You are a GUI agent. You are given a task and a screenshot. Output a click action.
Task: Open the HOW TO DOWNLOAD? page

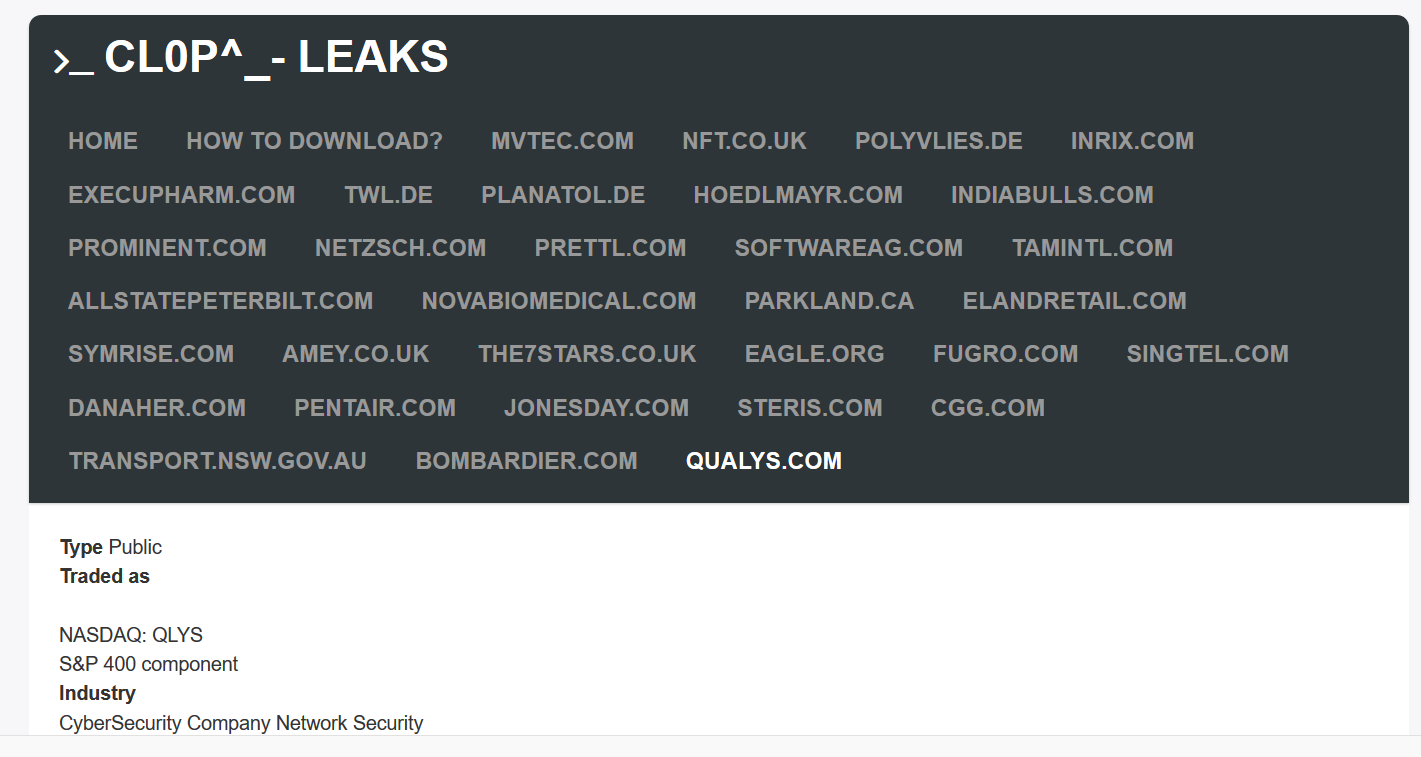click(314, 141)
